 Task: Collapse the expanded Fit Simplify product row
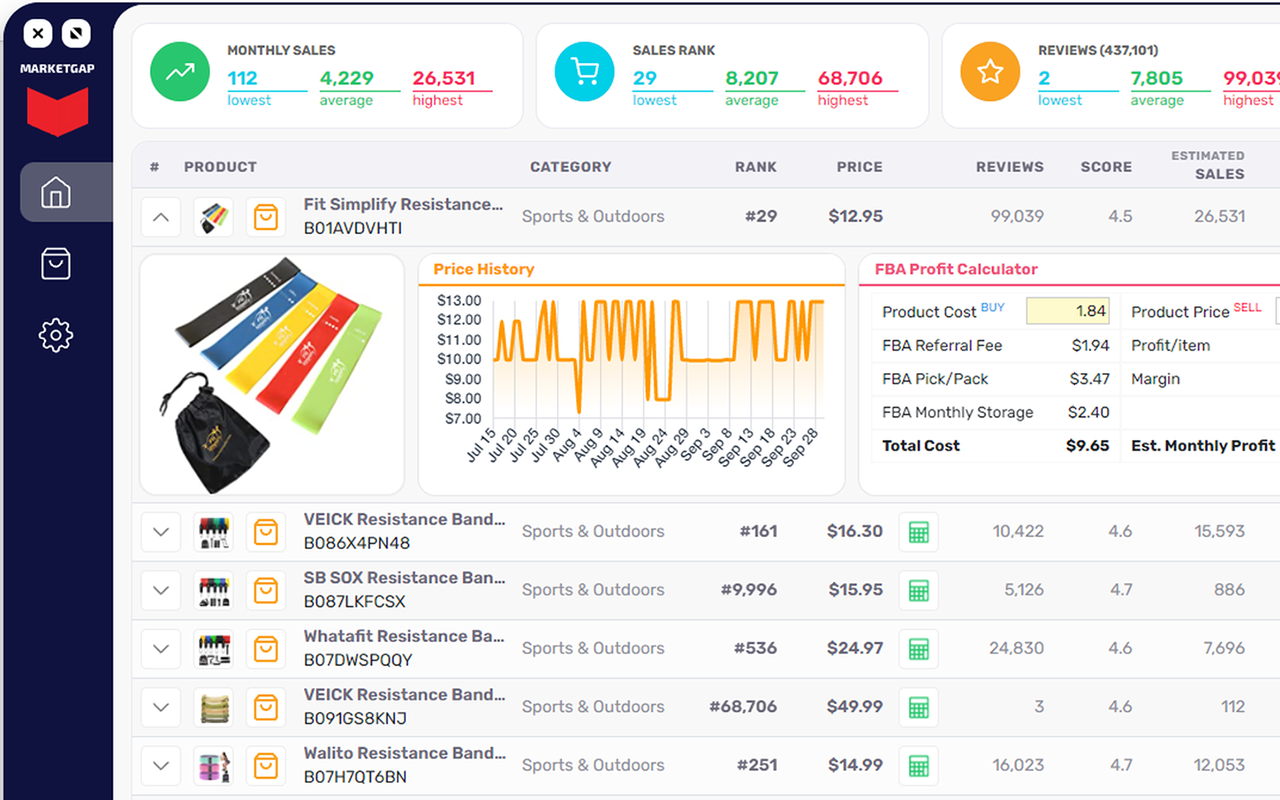(160, 216)
